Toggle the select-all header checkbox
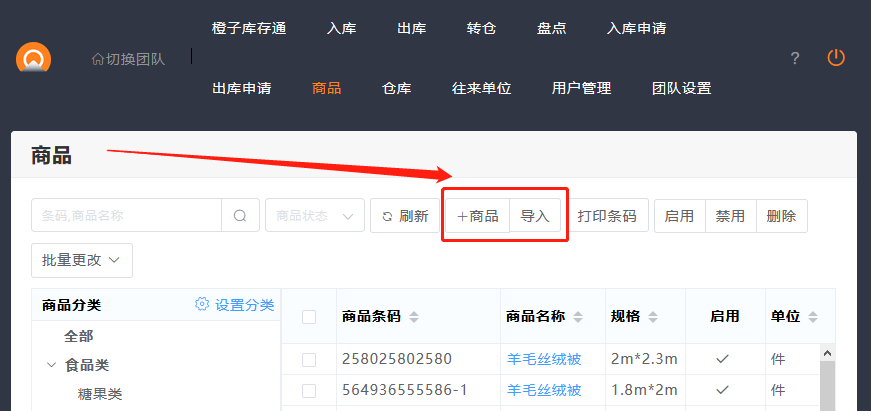 pos(309,317)
